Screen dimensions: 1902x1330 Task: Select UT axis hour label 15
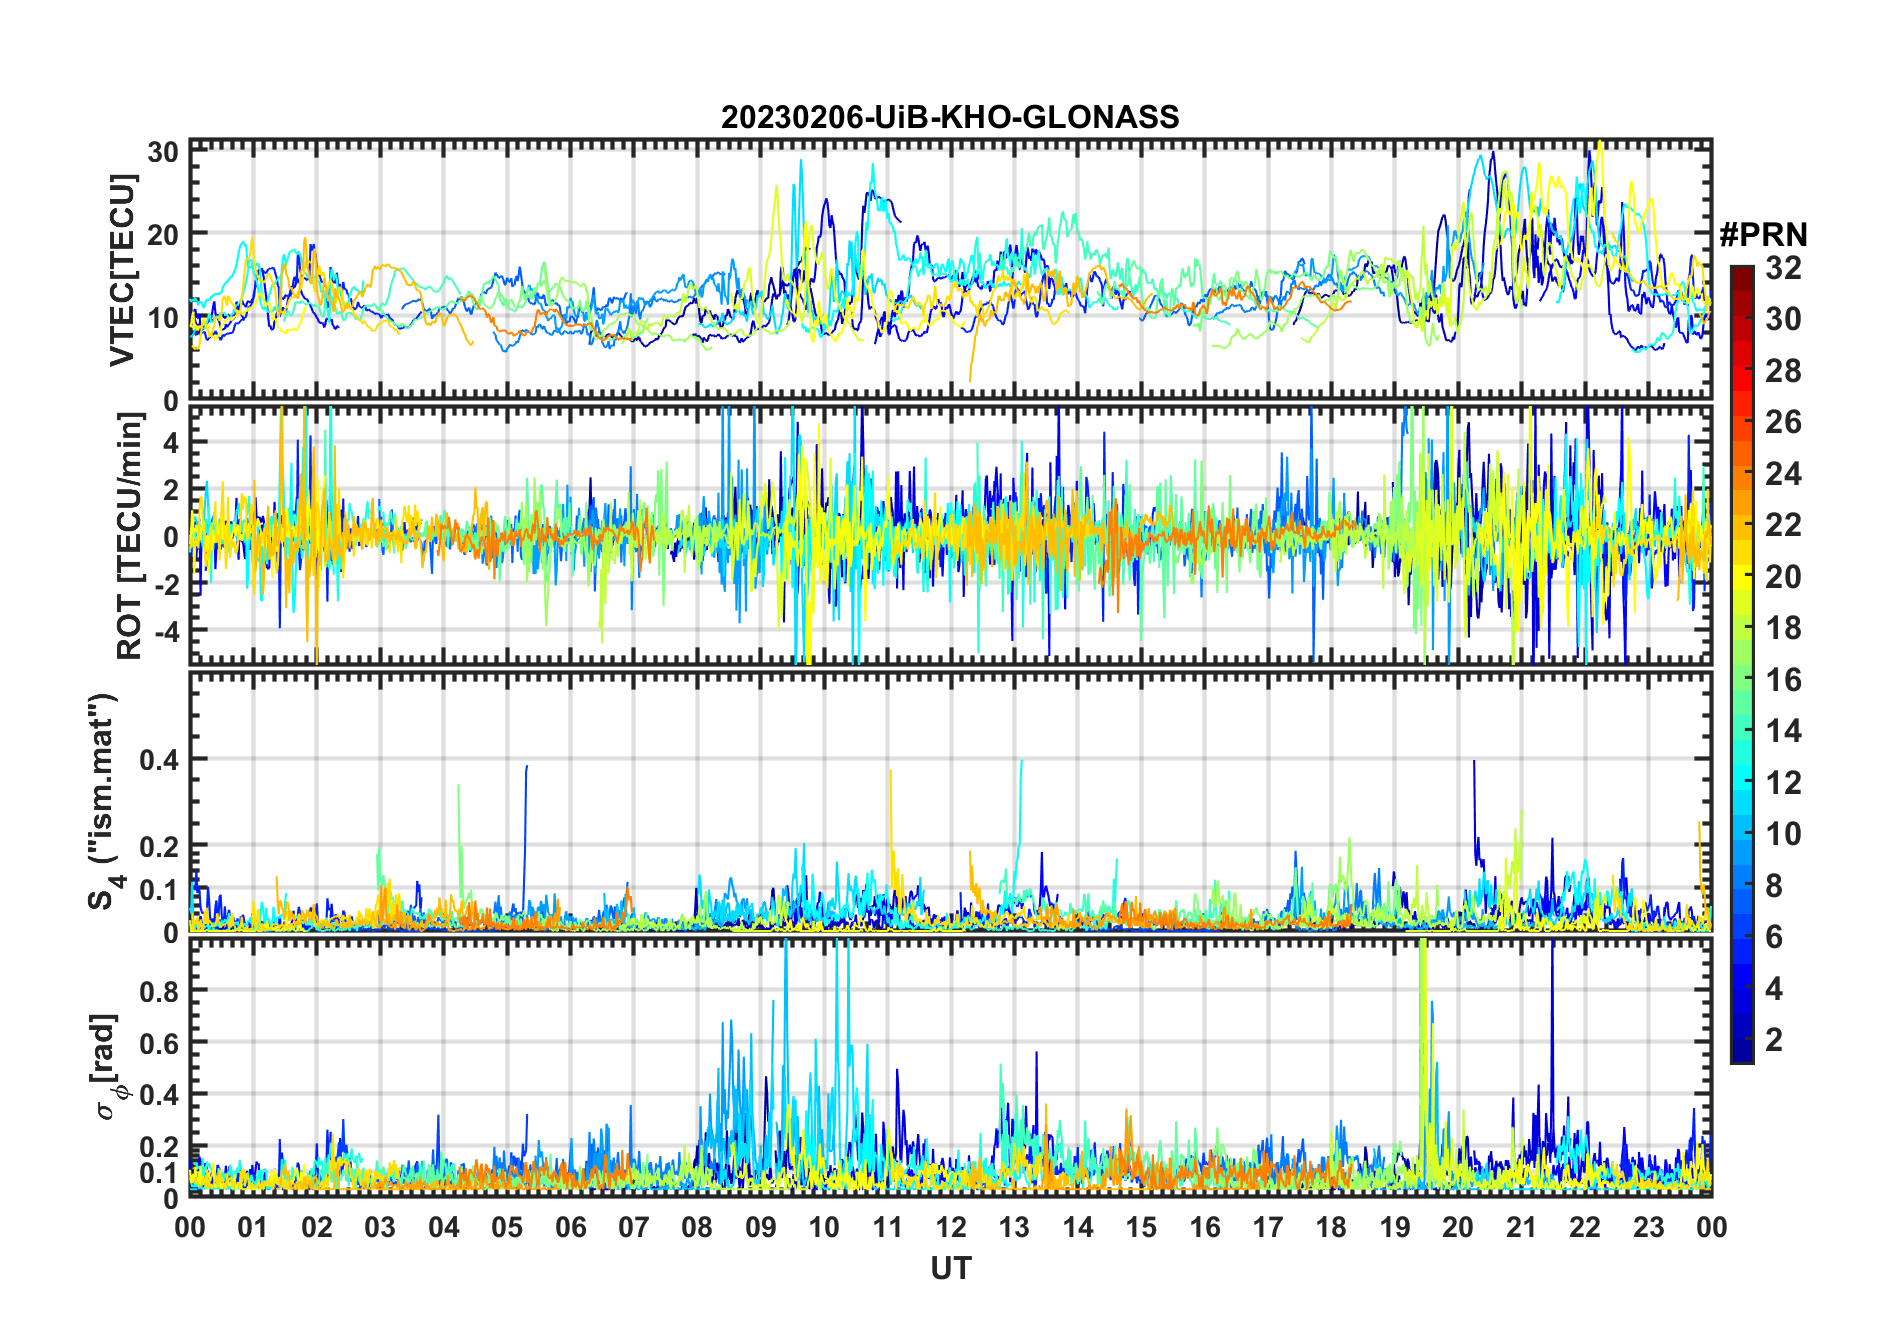(x=1141, y=1227)
